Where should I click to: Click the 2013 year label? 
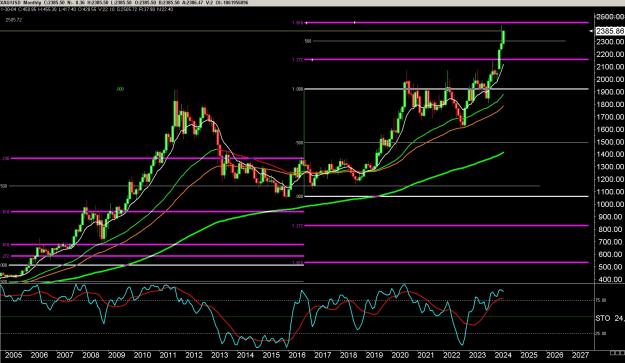coord(220,355)
